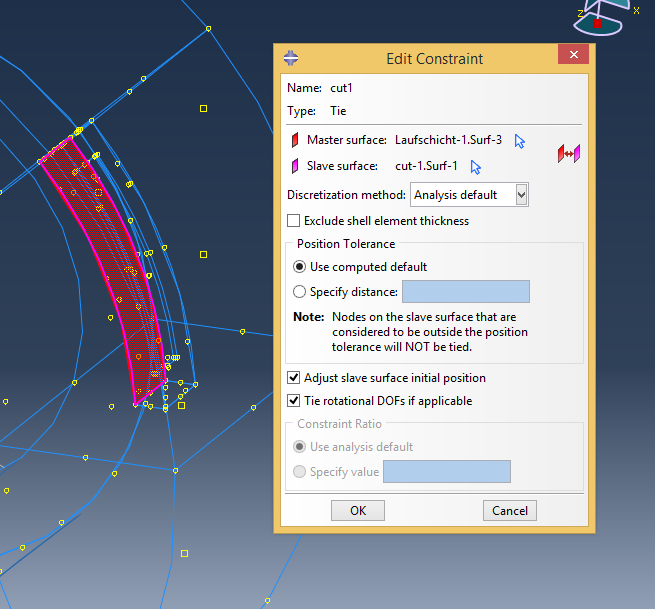Enable Exclude shell element thickness

294,221
